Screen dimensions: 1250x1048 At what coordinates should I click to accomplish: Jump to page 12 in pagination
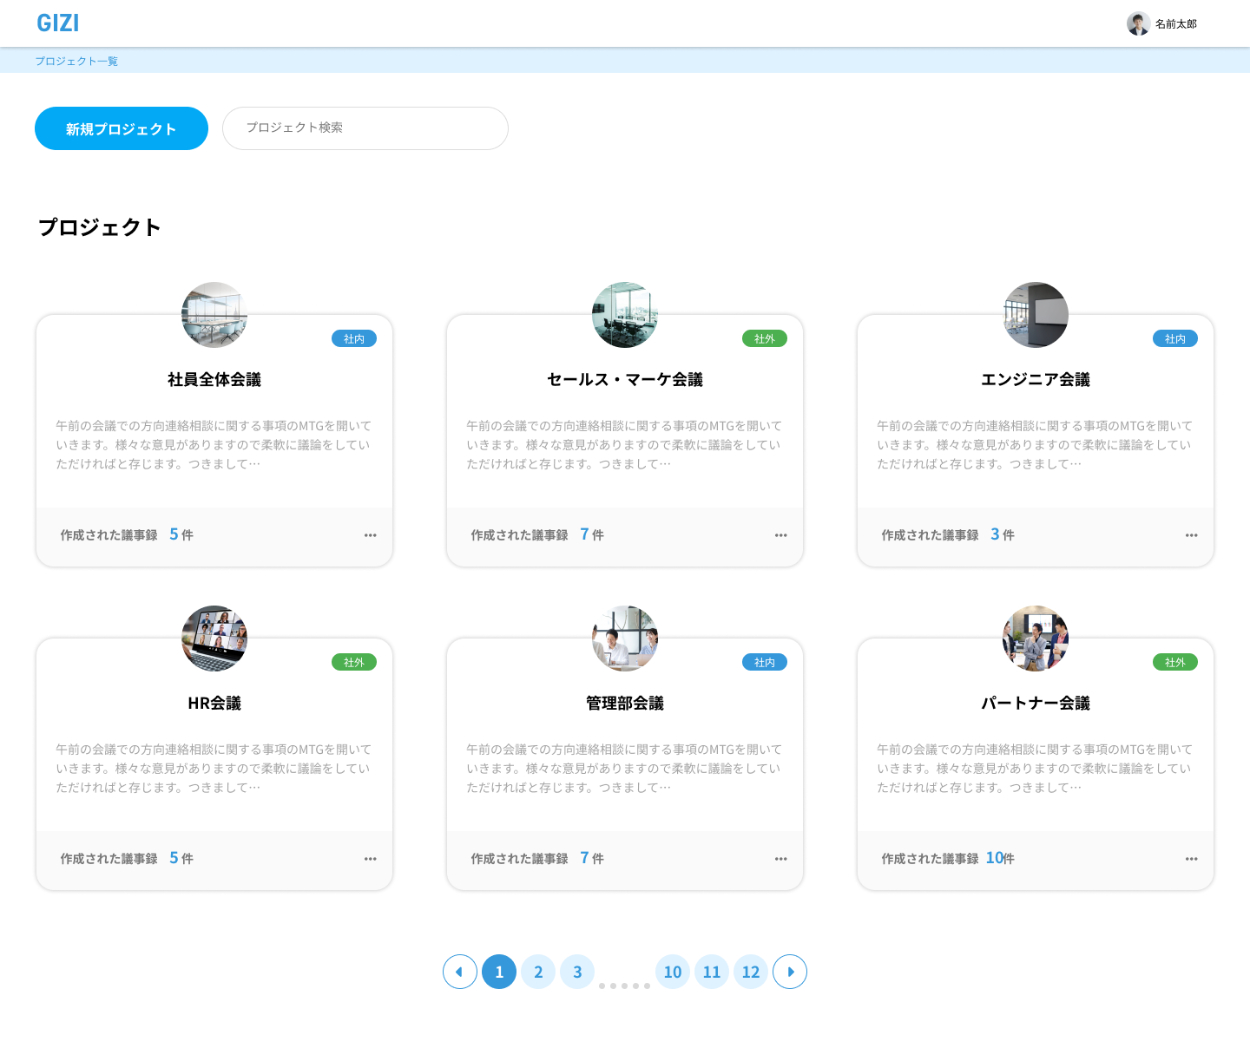point(751,972)
